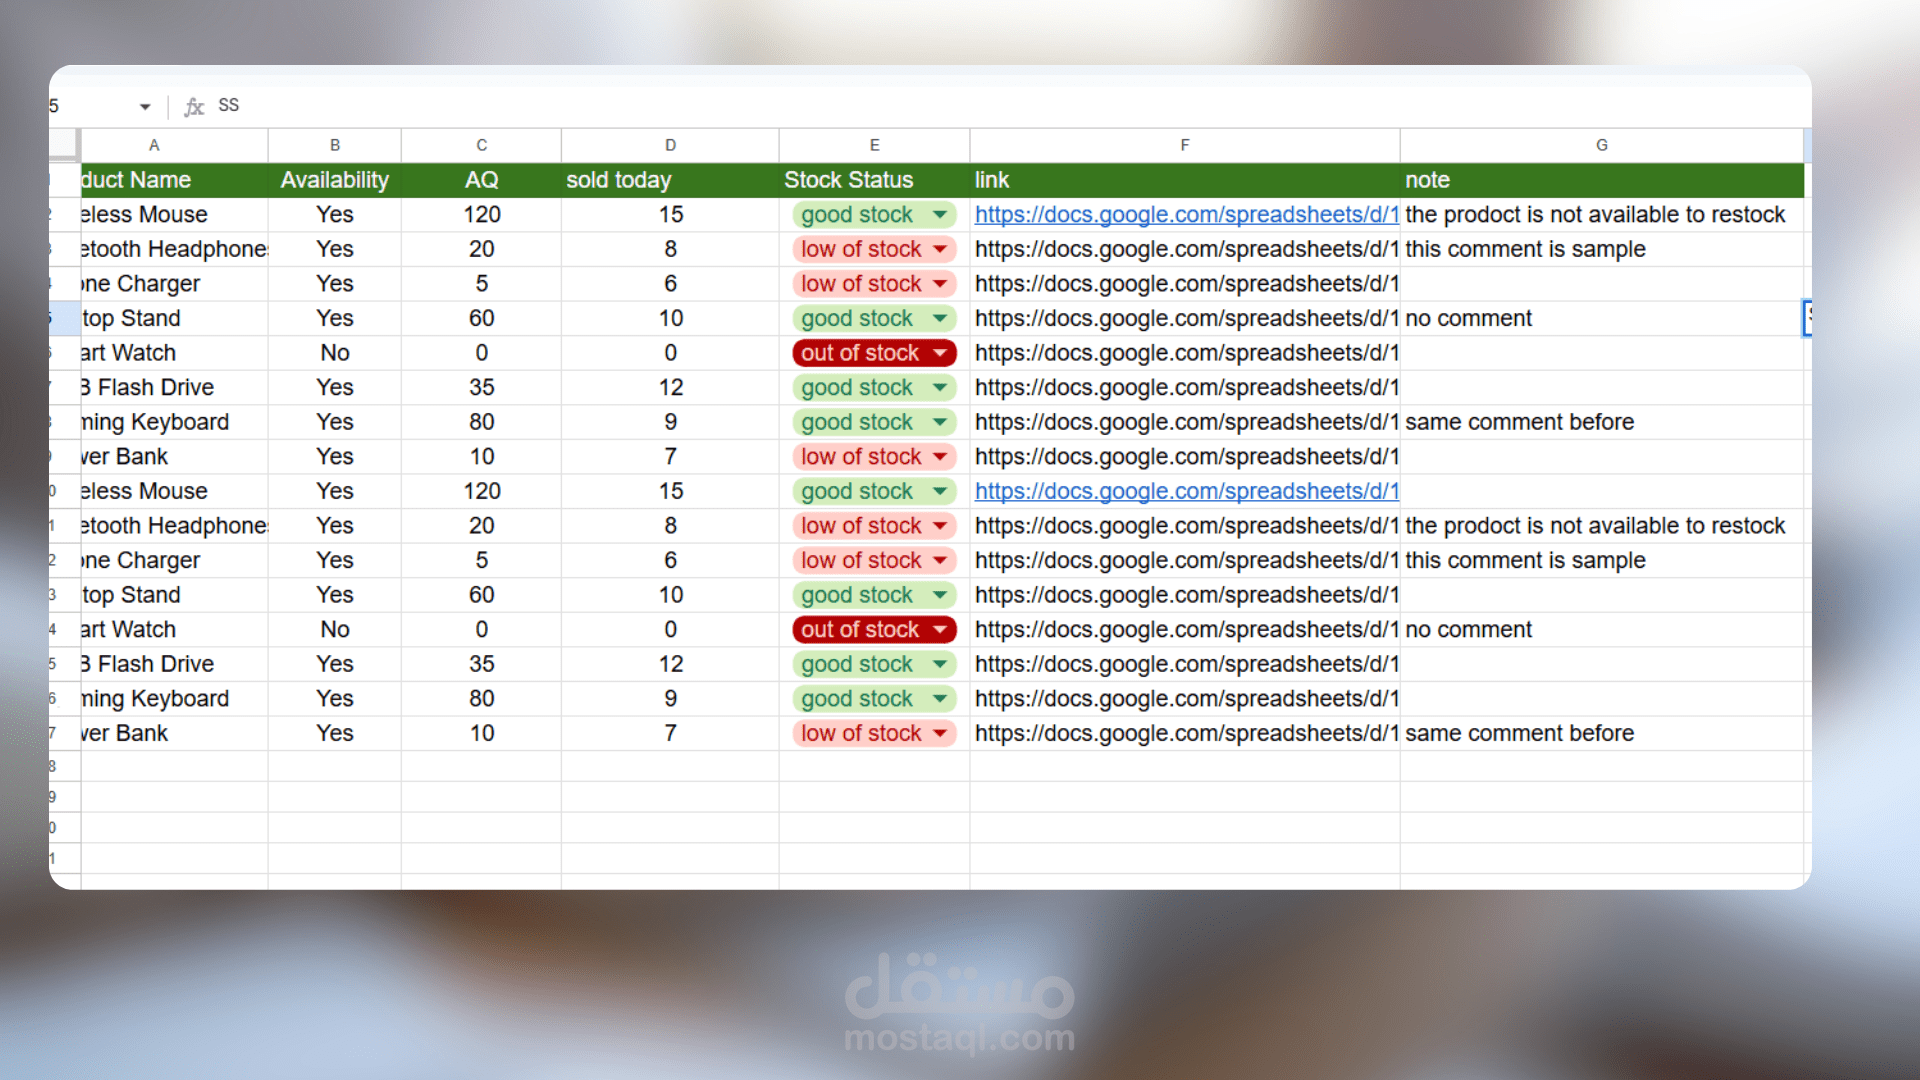Screen dimensions: 1920x1080
Task: Open good stock dropdown, Keyboard row noted same comment
Action: coord(940,422)
